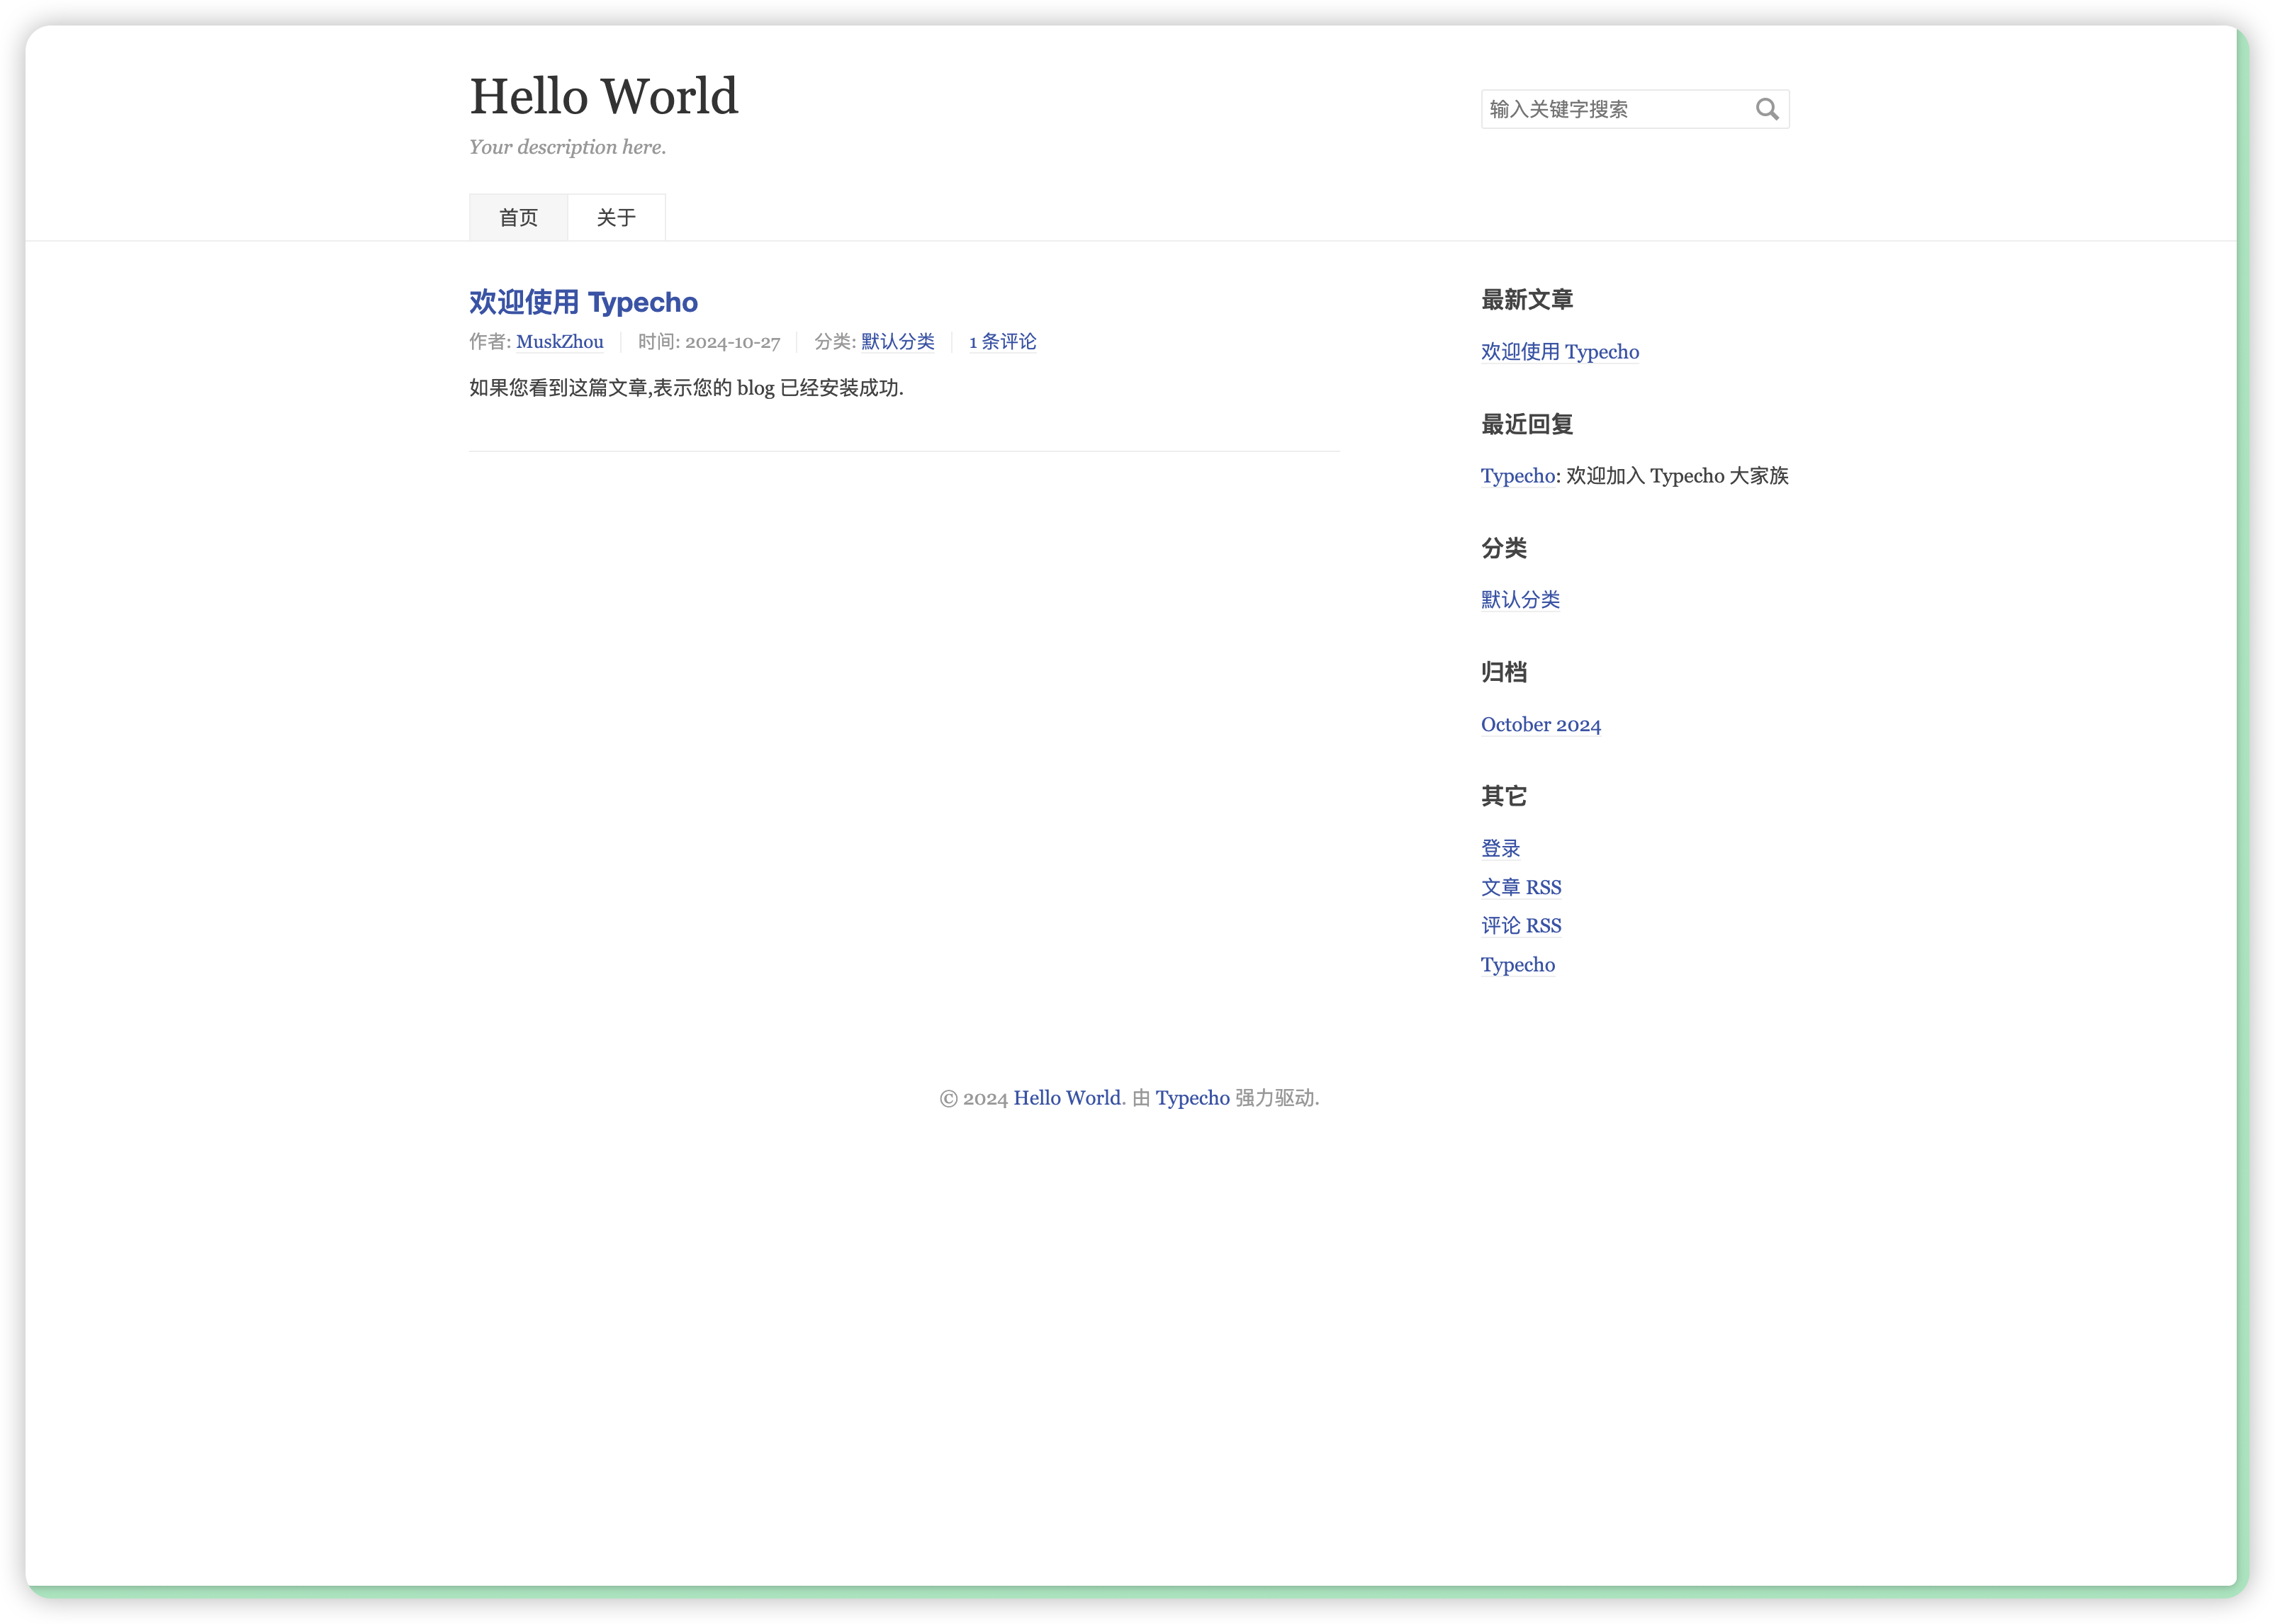Image resolution: width=2275 pixels, height=1624 pixels.
Task: Open the 首页 navigation tab
Action: 518,217
